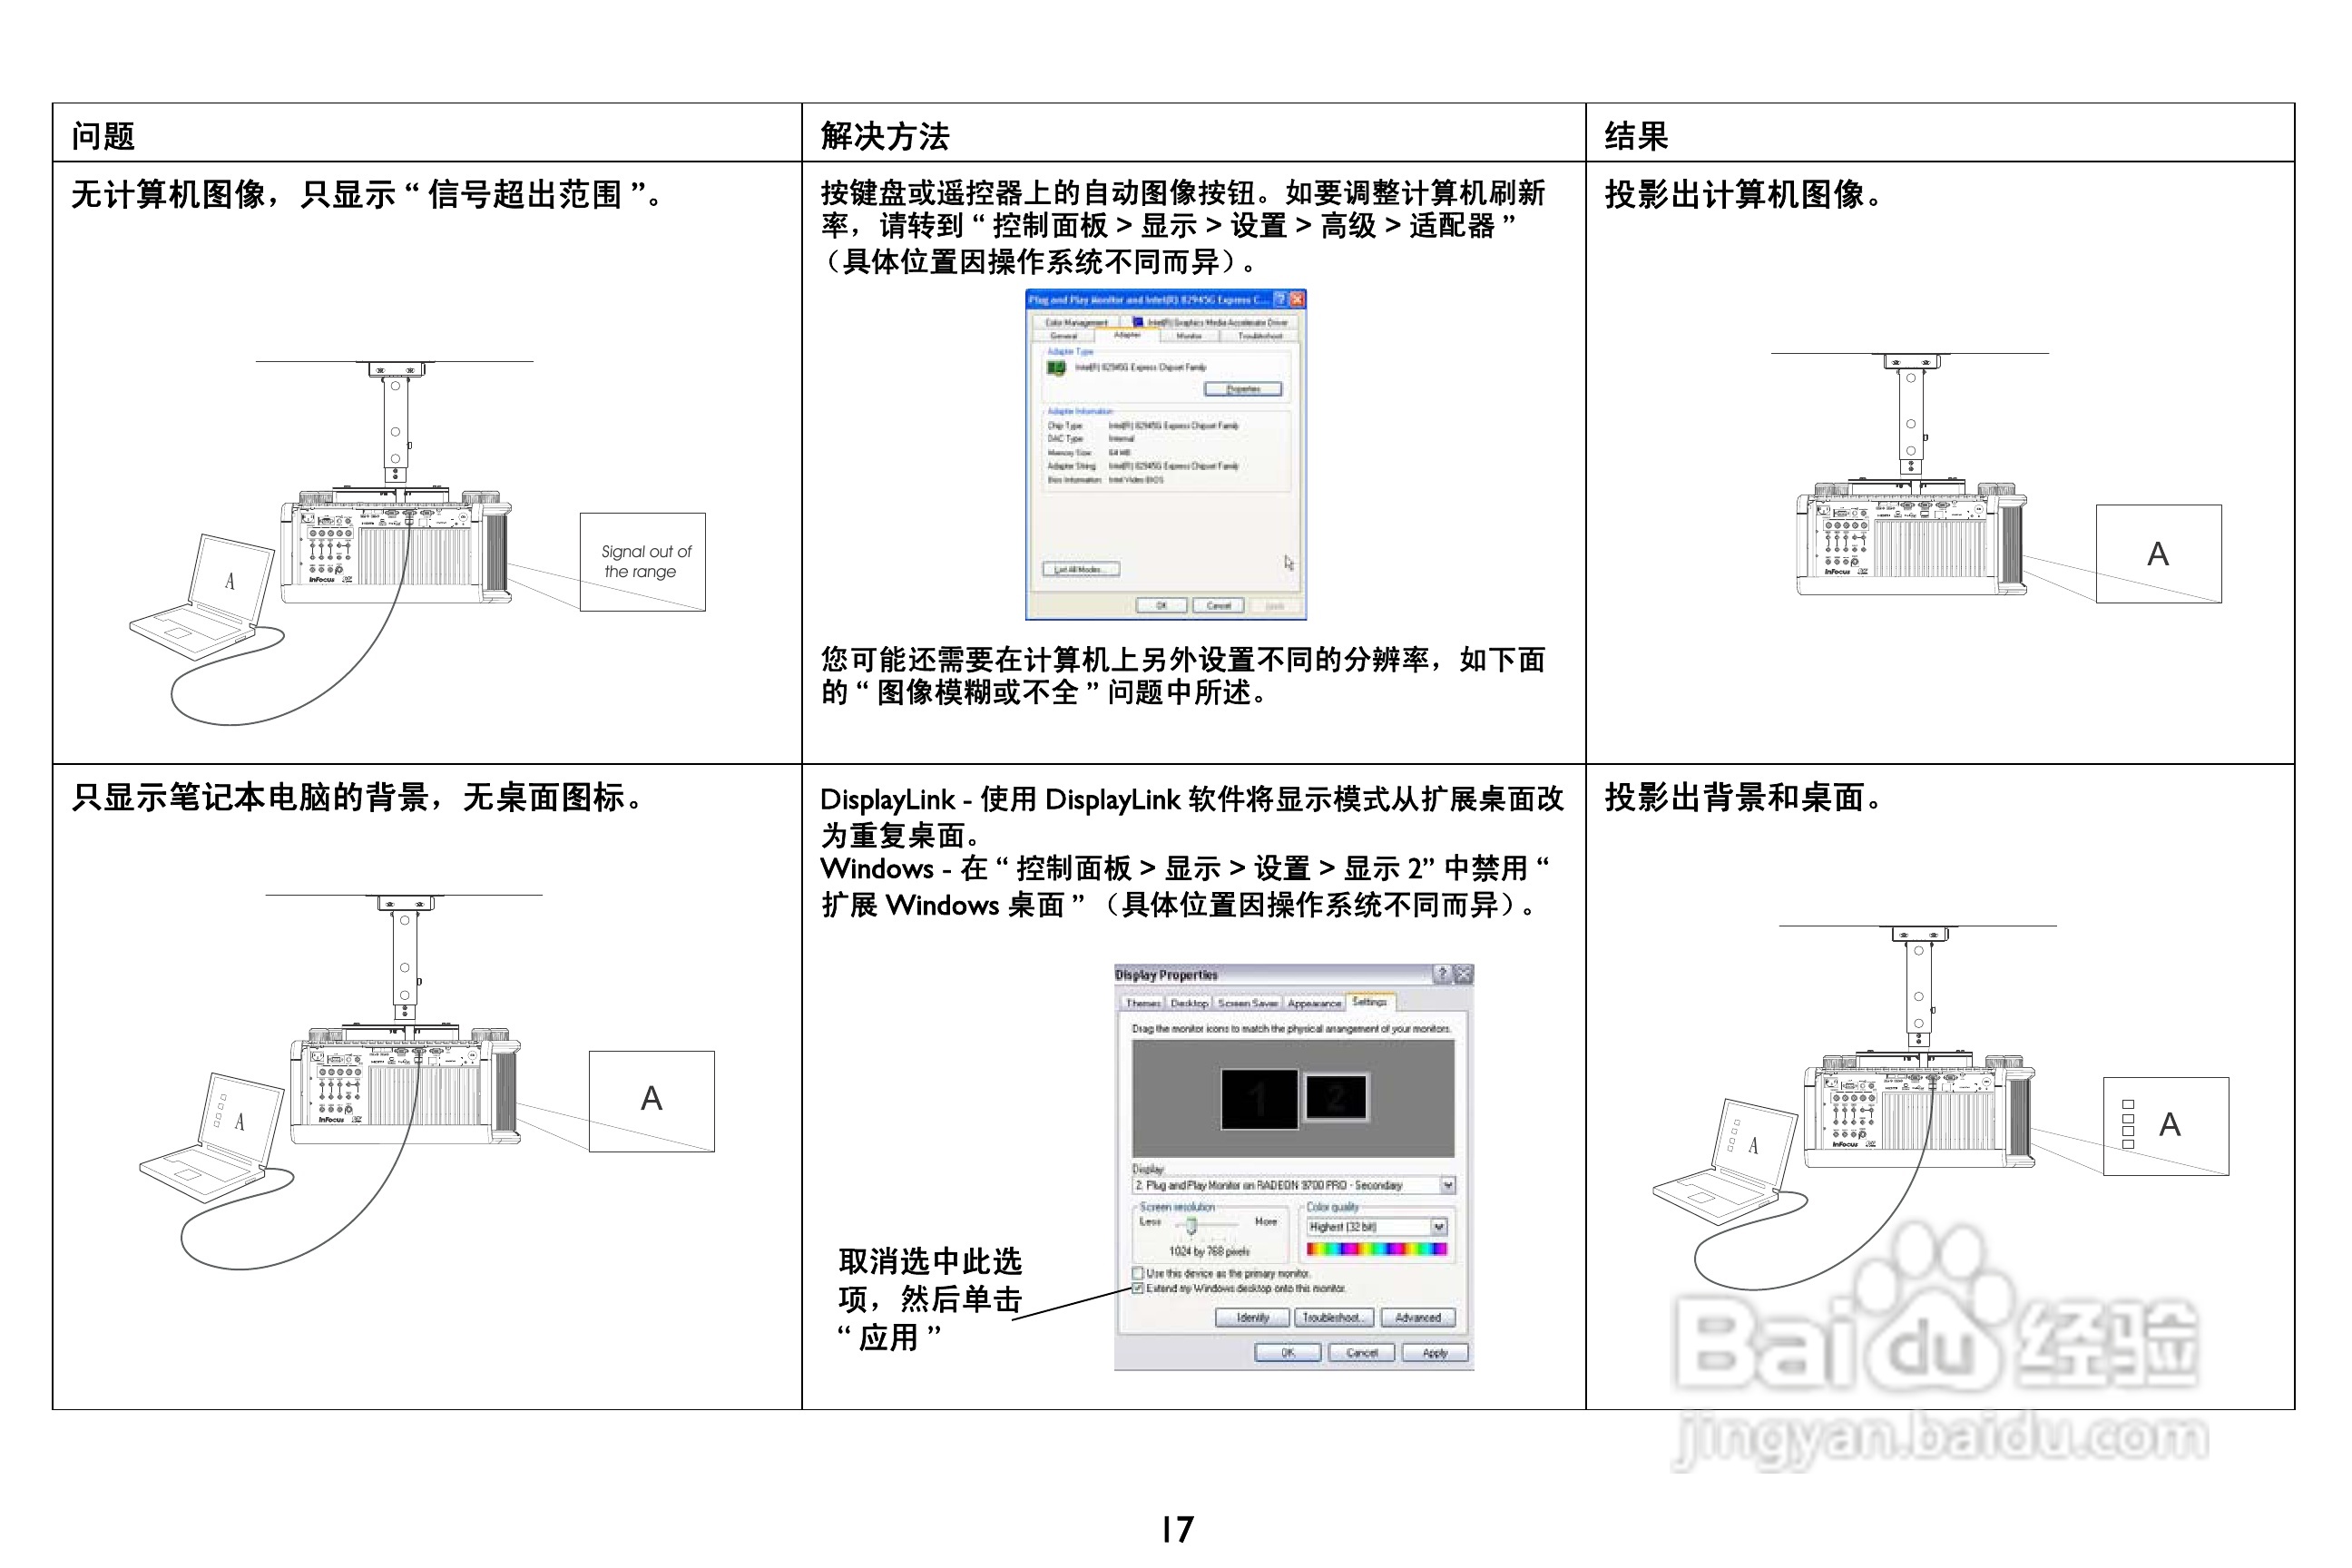Open the Troubleshoot tab in adapter dialog
This screenshot has height=1568, width=2352.
coord(1259,336)
